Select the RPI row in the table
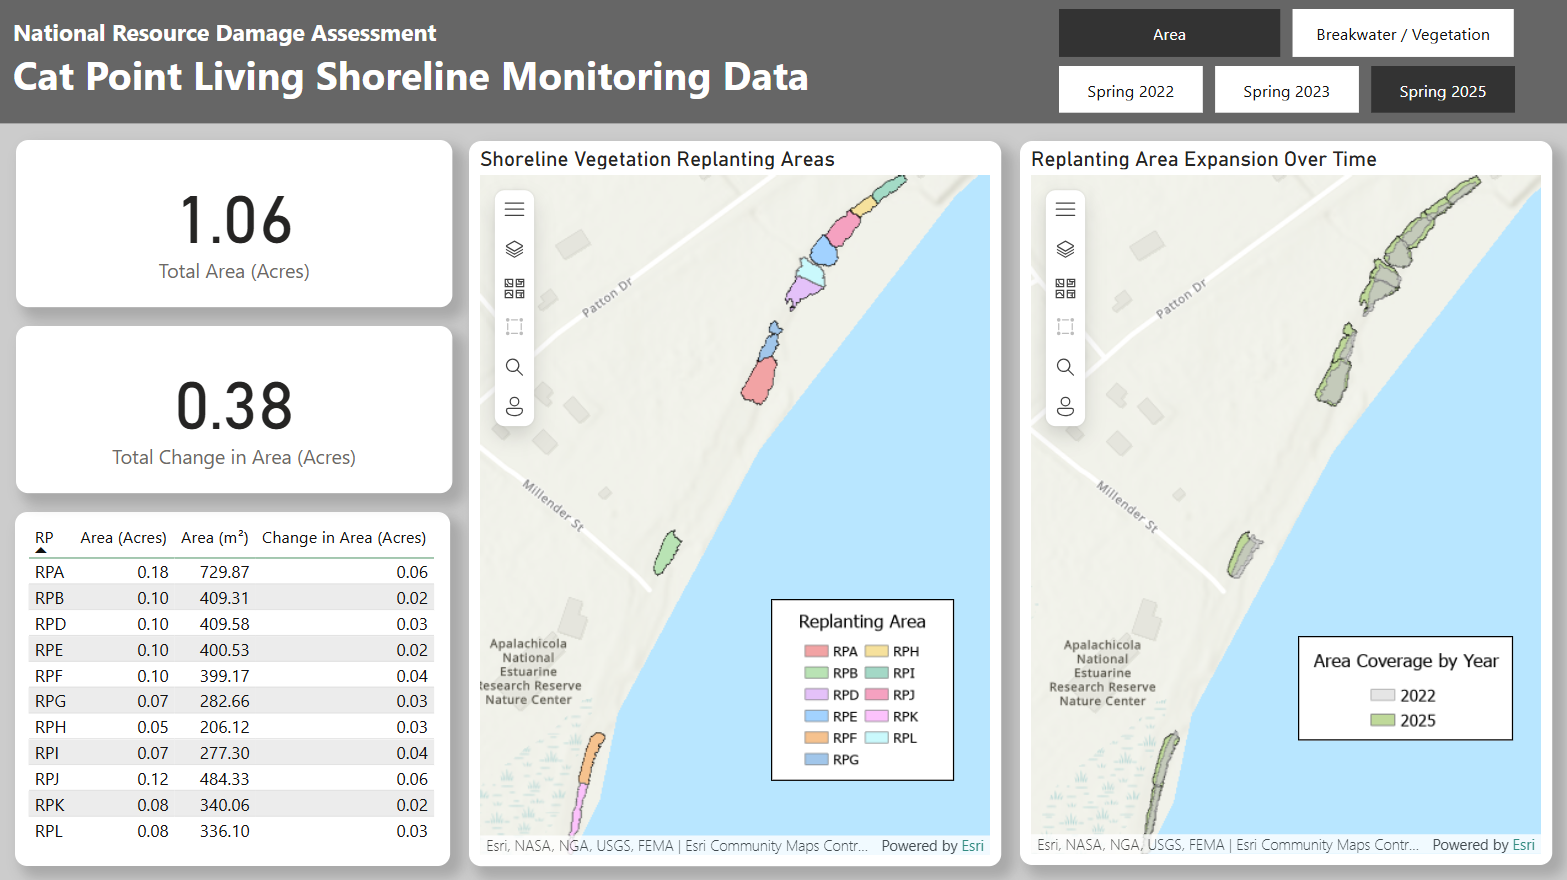 coord(231,753)
